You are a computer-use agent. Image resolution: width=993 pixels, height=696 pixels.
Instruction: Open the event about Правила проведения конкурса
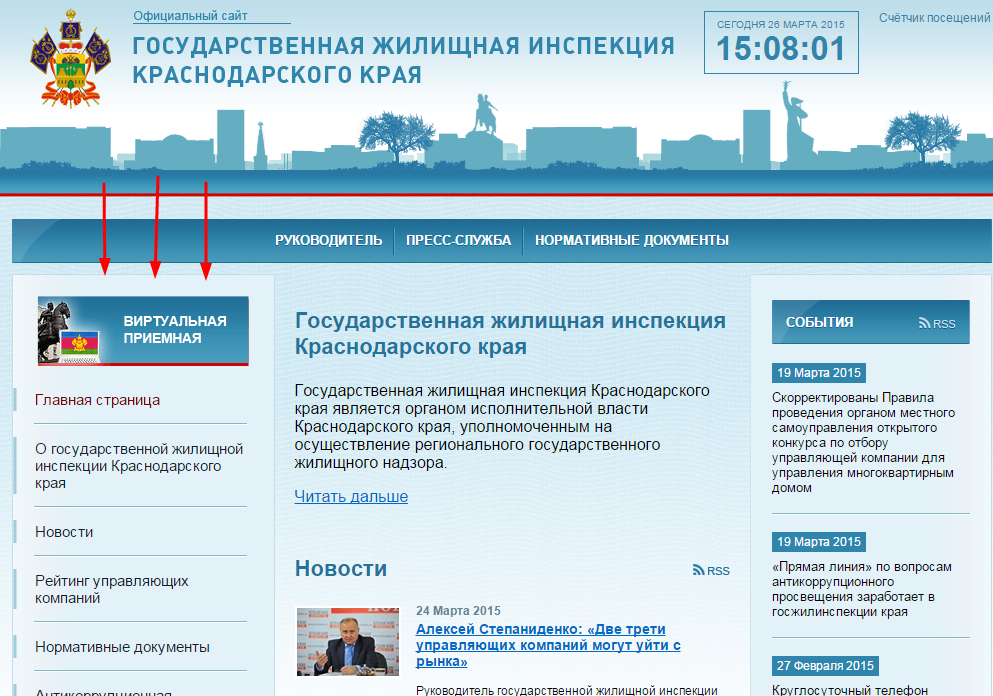[x=863, y=442]
